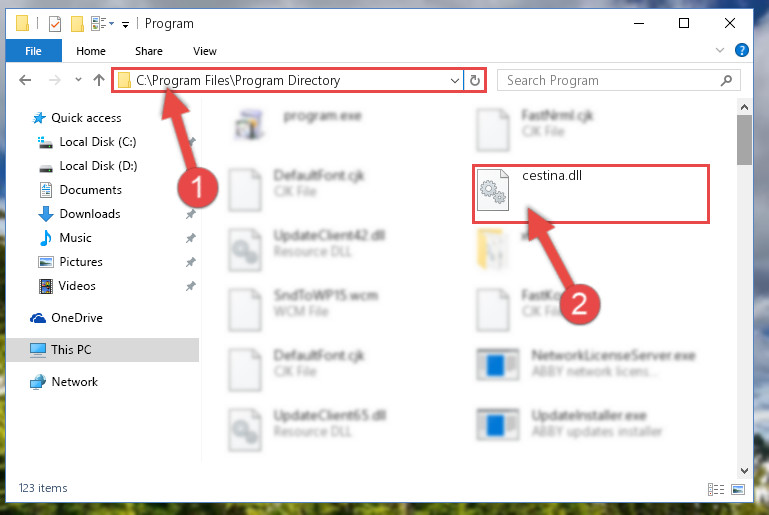Select Downloads in the navigation pane

coord(90,214)
